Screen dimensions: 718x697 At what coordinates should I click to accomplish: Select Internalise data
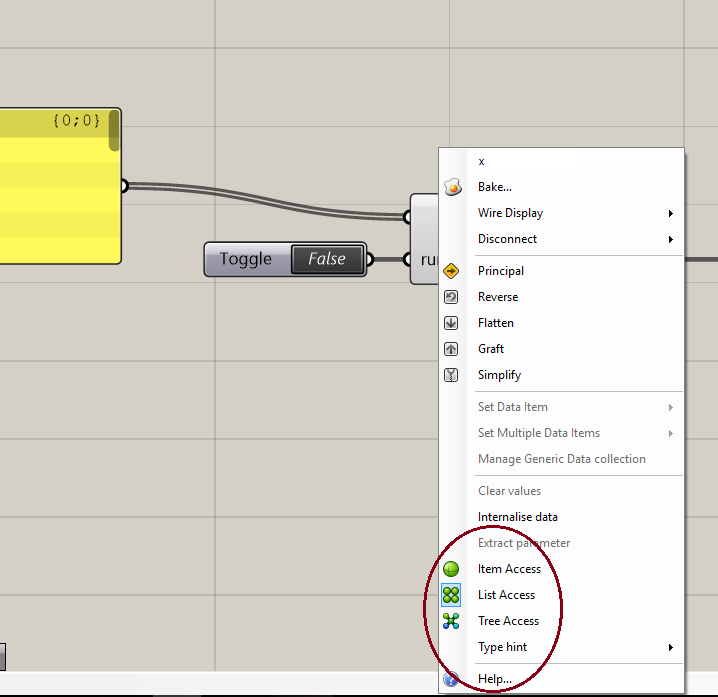562,517
